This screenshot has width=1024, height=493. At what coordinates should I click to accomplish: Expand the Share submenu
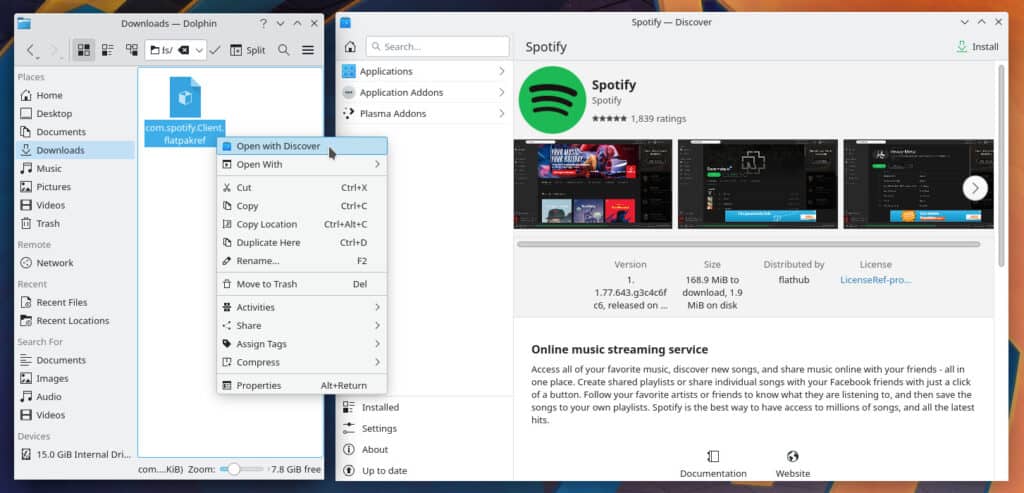(x=302, y=326)
